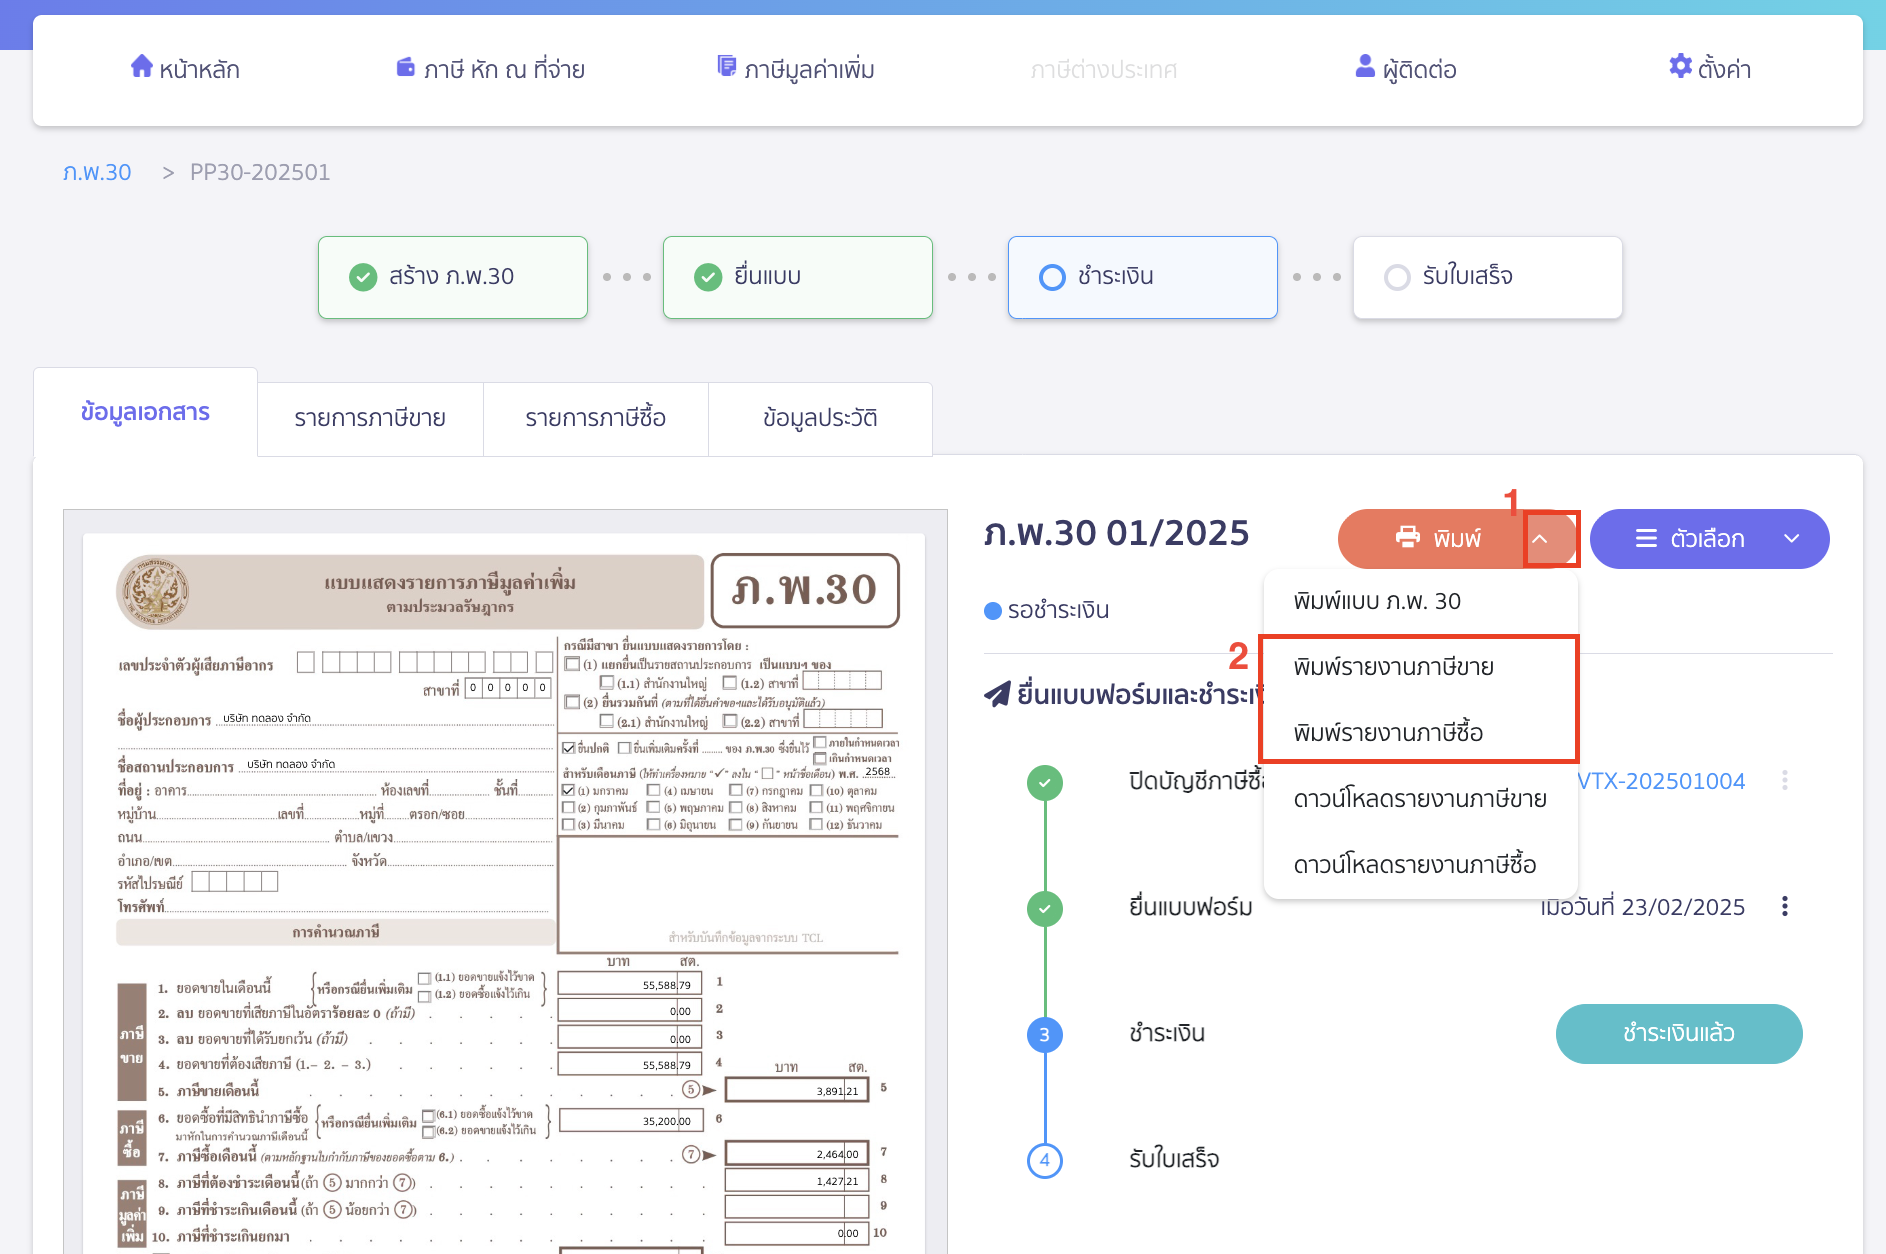Select the รับใบเสร็จ step radio circle
Viewport: 1886px width, 1254px height.
pos(1397,277)
